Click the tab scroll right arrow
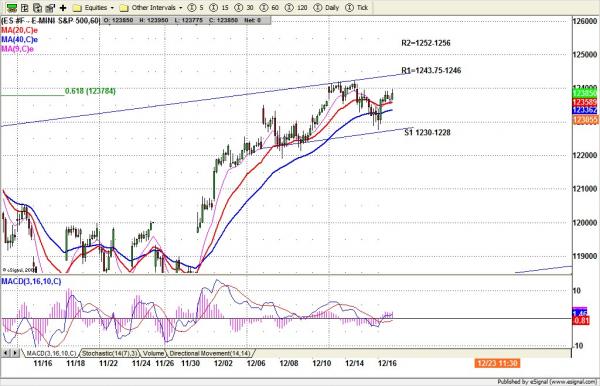This screenshot has width=600, height=386. click(x=15, y=353)
